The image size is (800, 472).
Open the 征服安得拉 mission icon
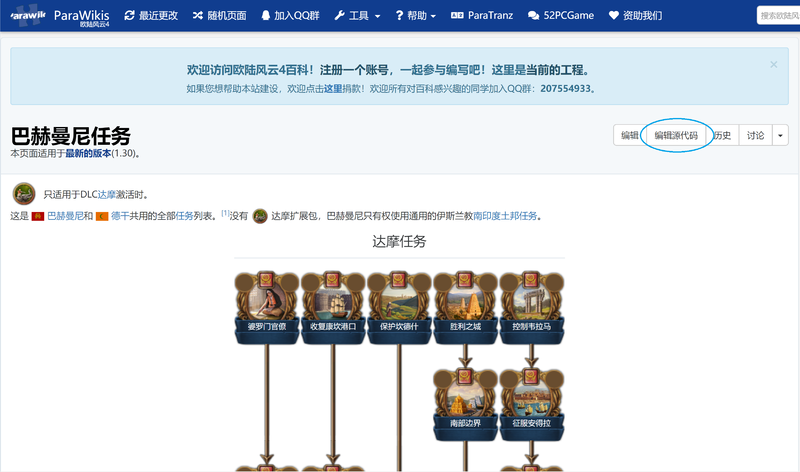point(532,404)
